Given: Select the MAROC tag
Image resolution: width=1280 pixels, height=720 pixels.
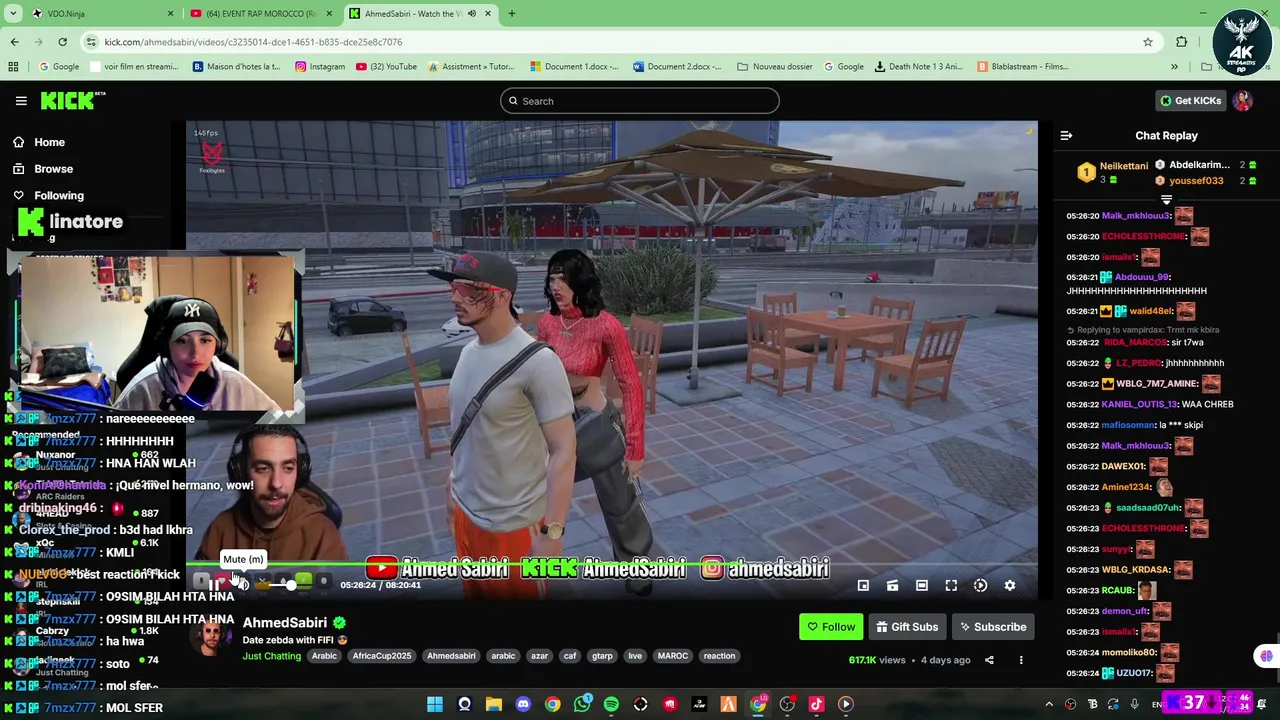Looking at the screenshot, I should [672, 656].
